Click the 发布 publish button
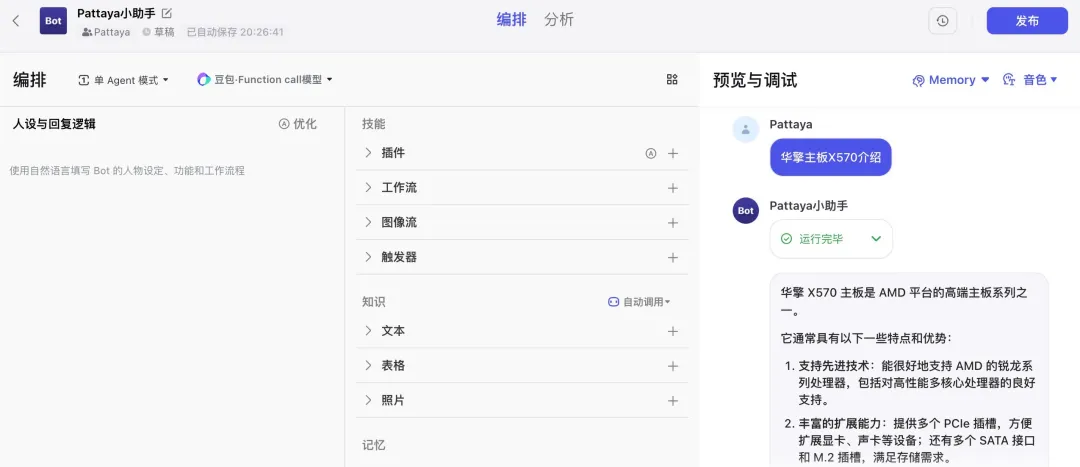The image size is (1080, 467). [x=1027, y=21]
